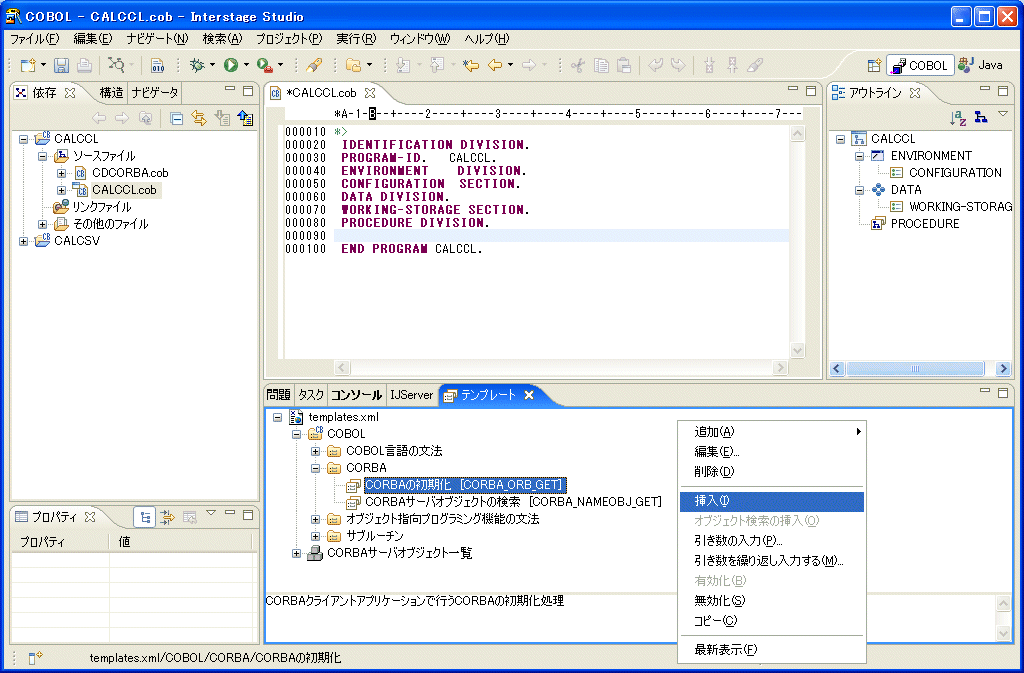Choose 最新表示(F) in context menu
1024x673 pixels.
coord(772,650)
